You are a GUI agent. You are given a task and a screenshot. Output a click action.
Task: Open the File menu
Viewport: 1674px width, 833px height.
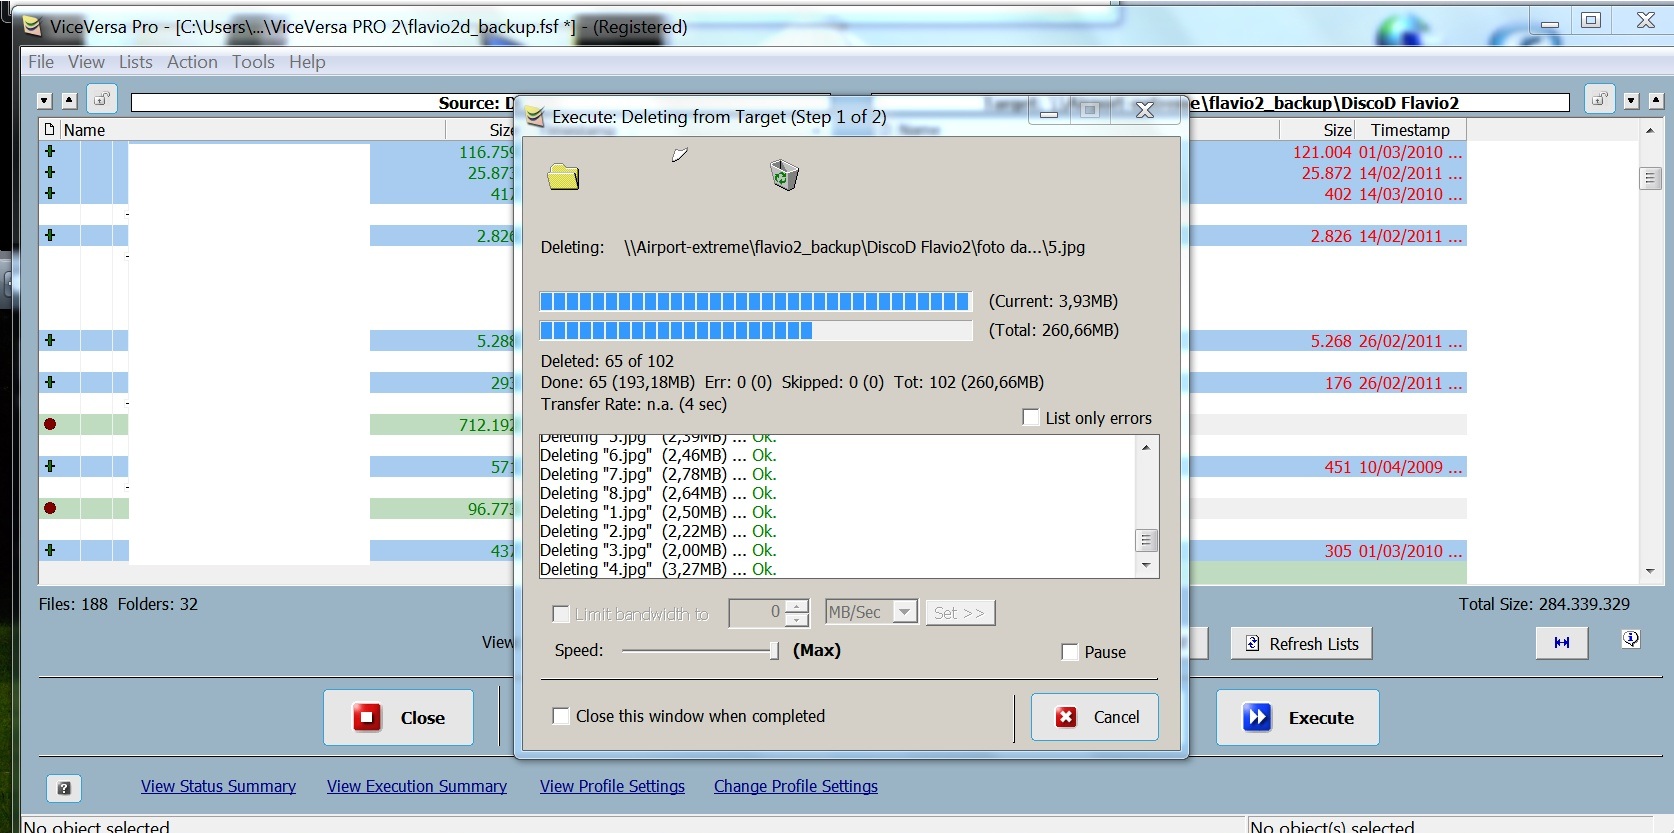pos(41,62)
